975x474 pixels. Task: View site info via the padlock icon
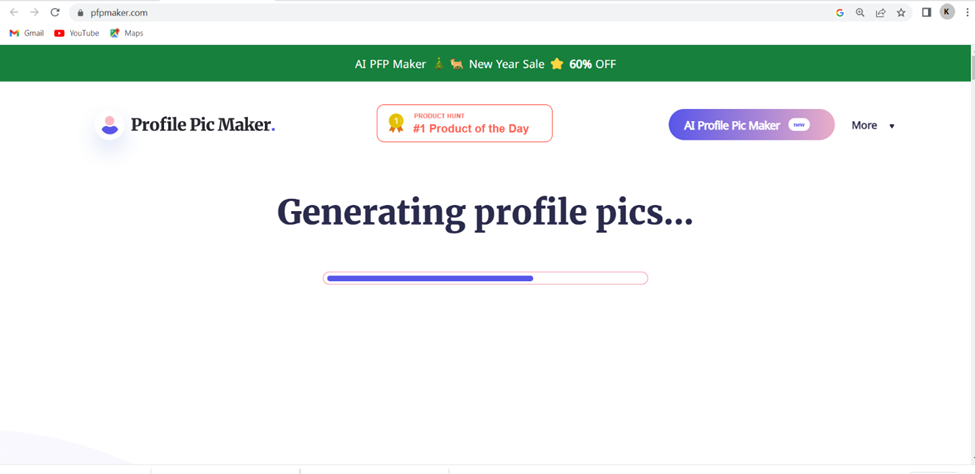pos(80,12)
